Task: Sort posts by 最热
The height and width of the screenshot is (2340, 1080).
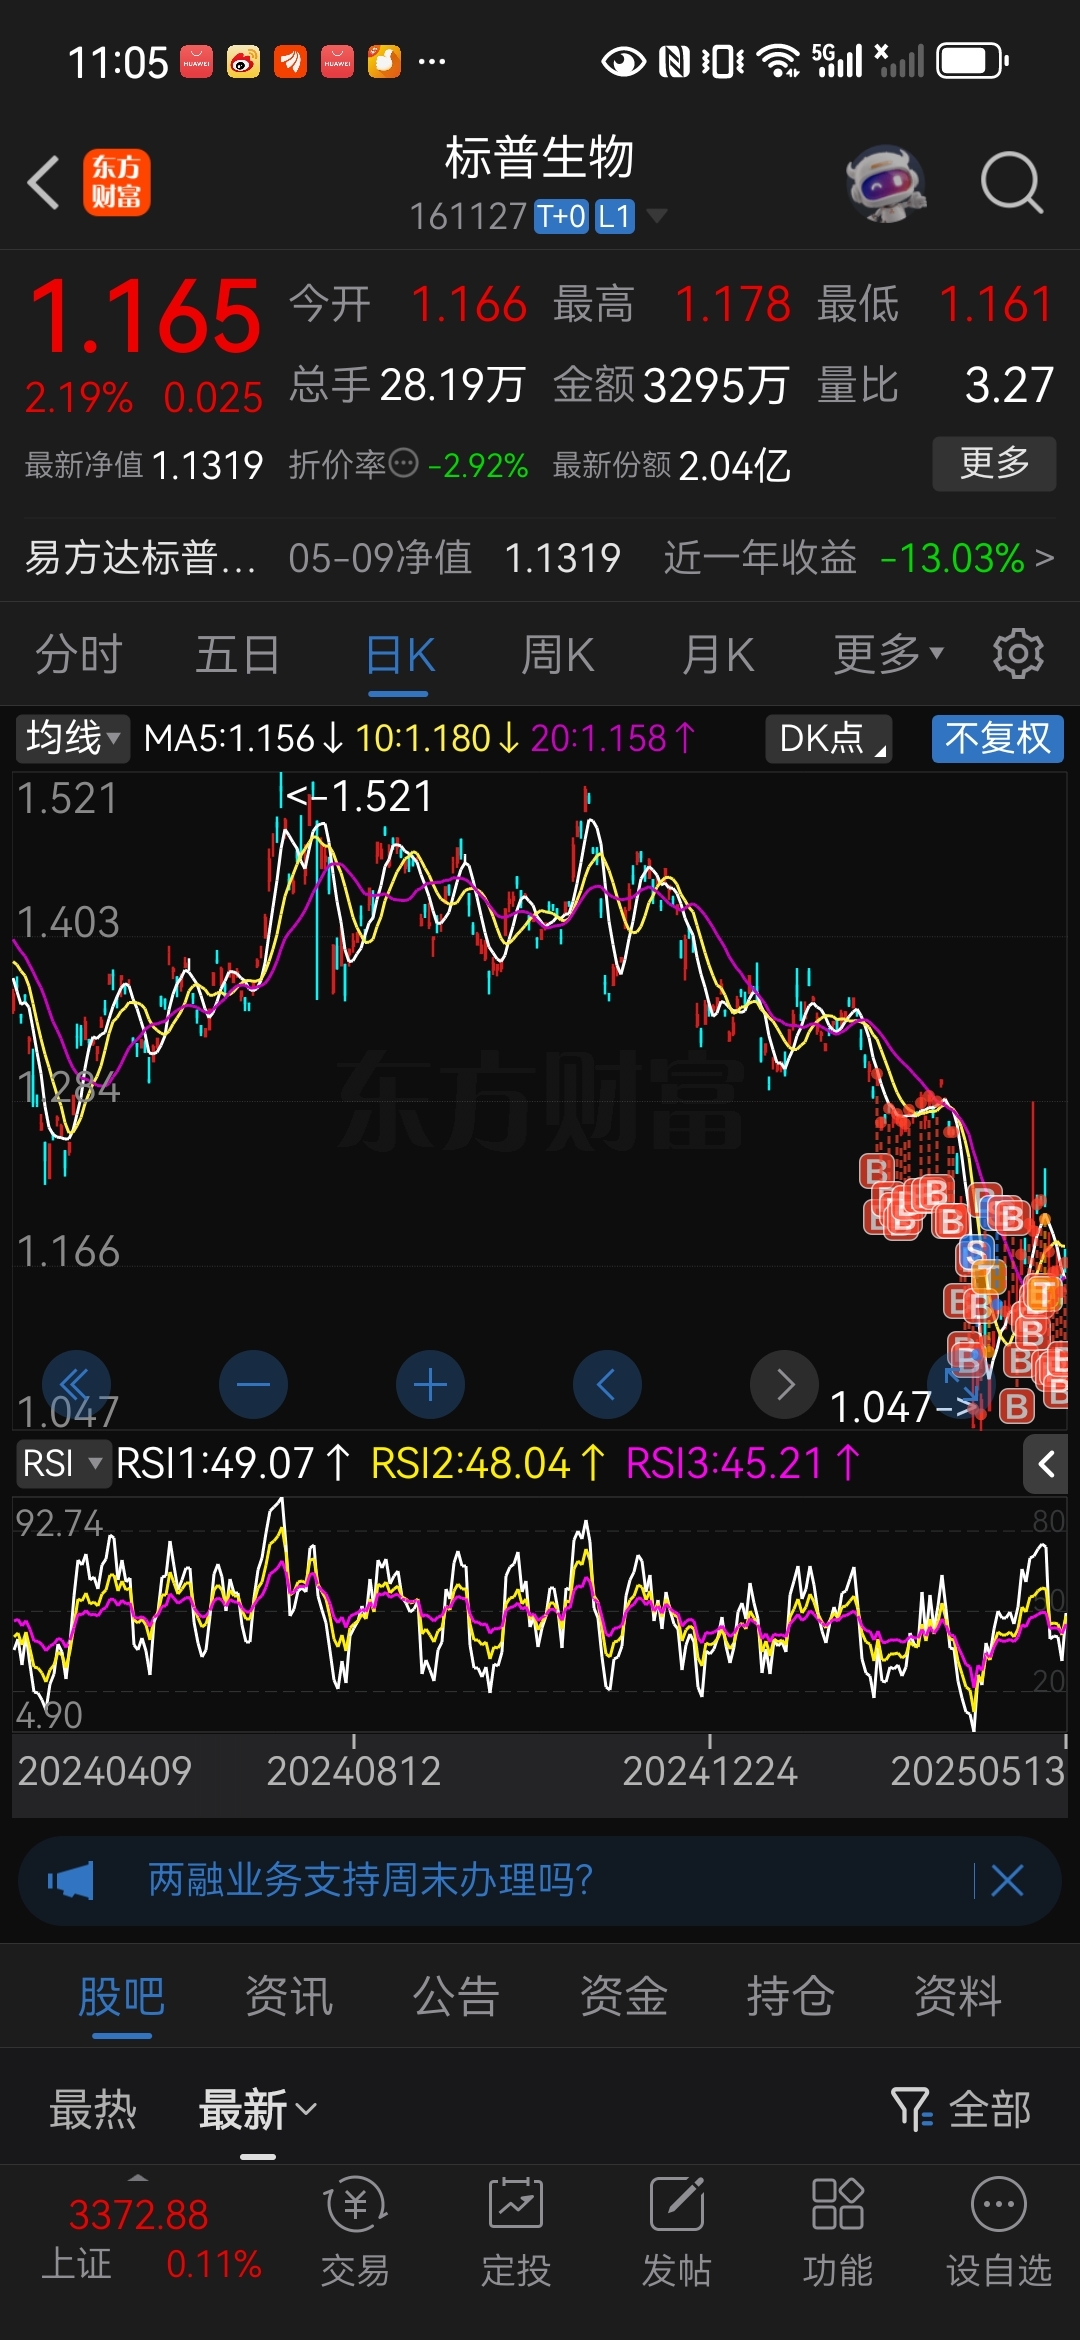Action: [93, 2111]
